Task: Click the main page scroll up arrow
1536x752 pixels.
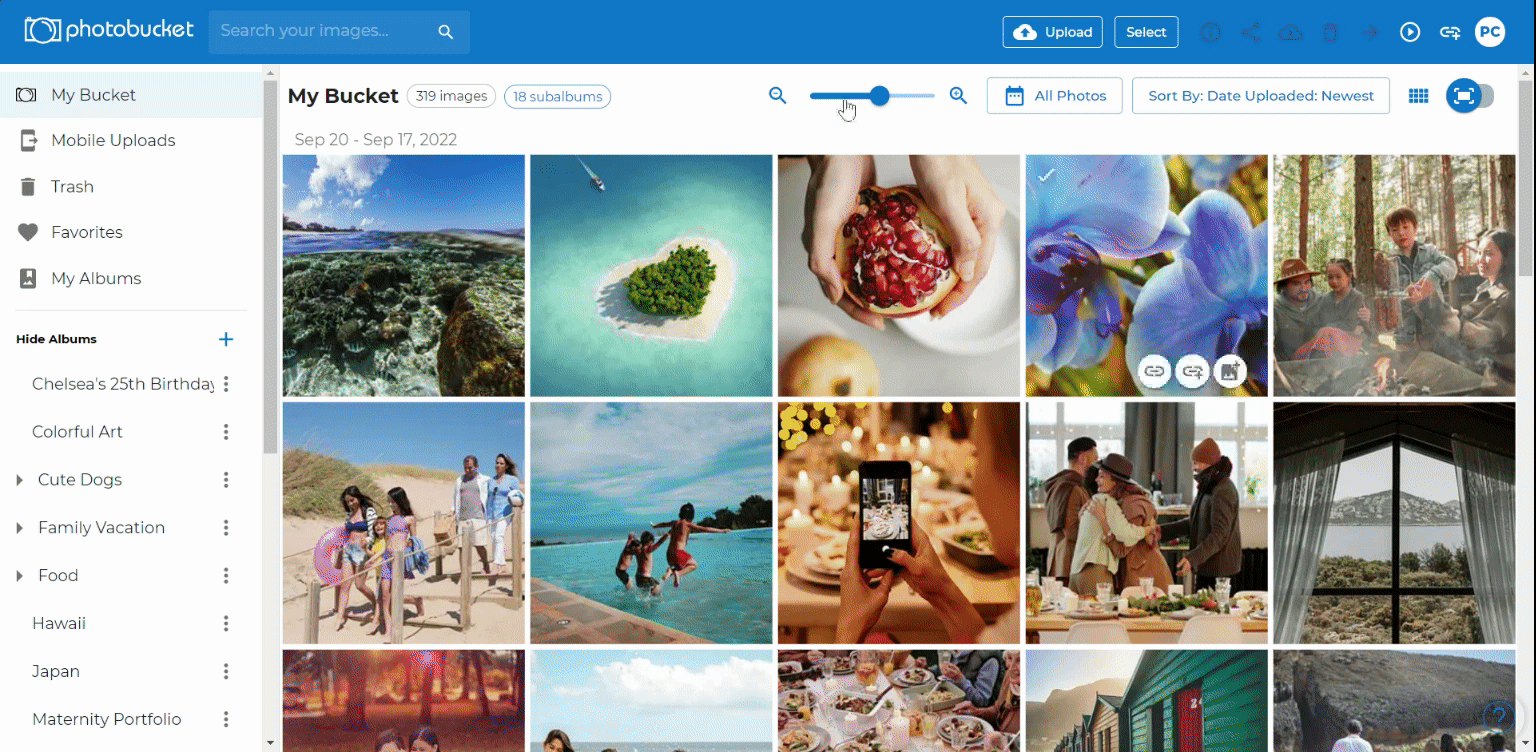Action: pos(1526,72)
